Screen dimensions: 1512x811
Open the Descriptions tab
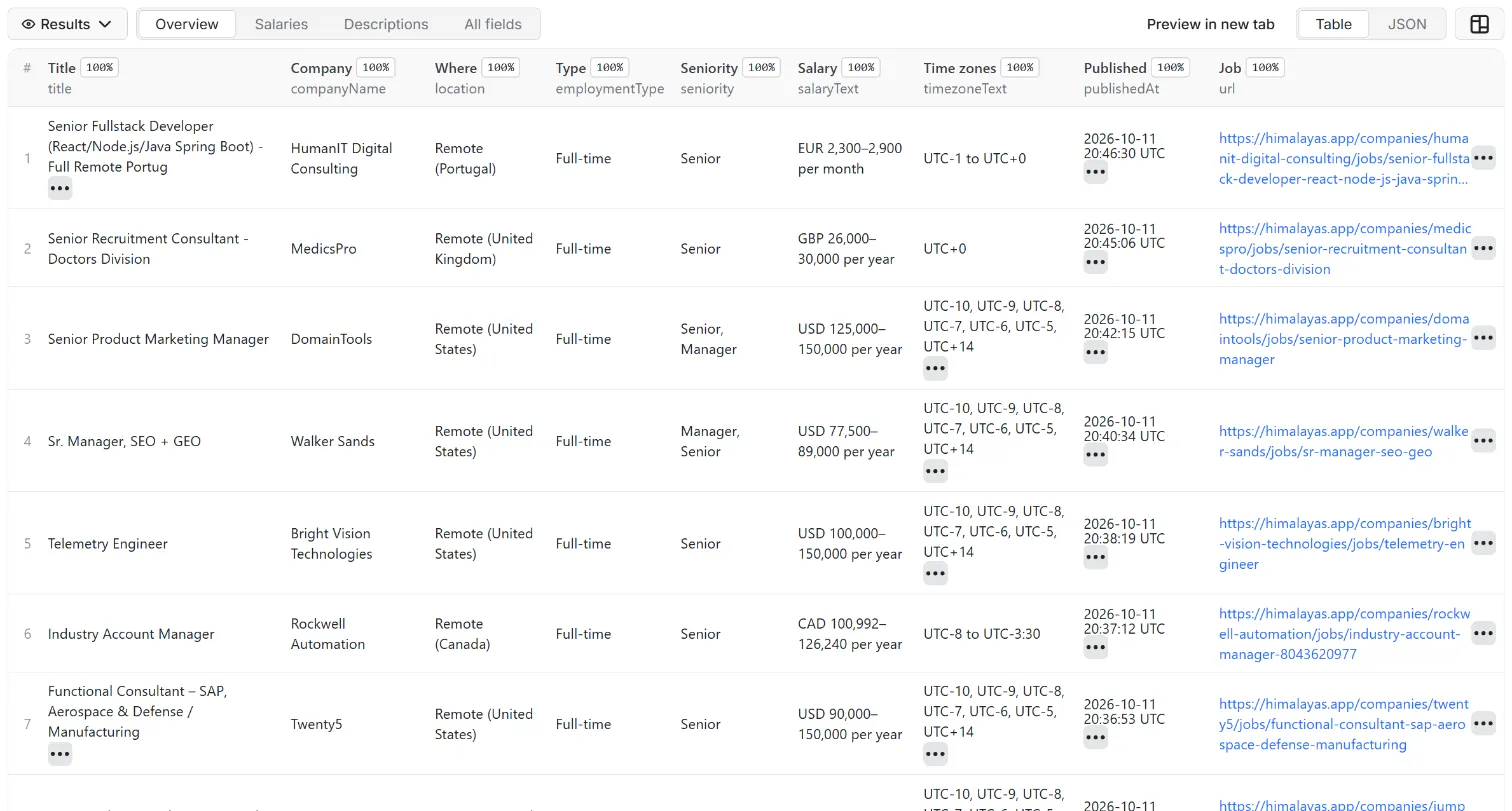(386, 24)
